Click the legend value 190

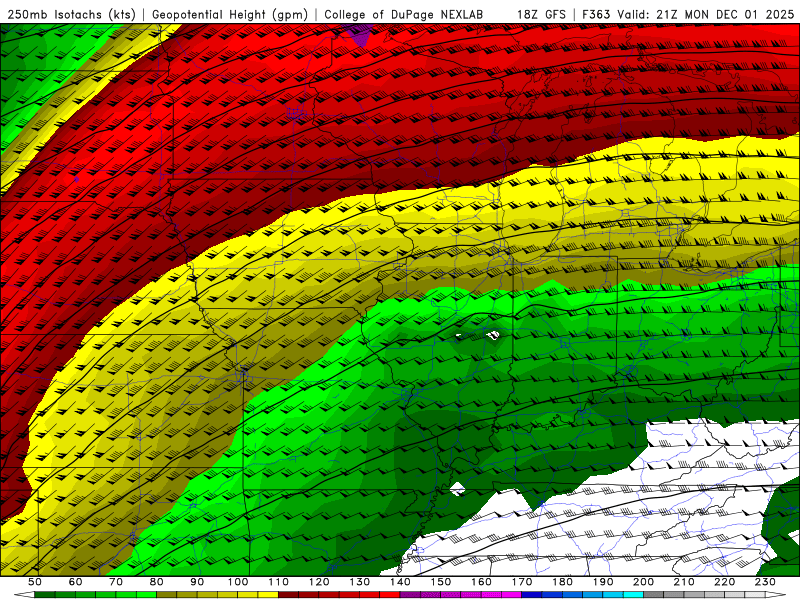click(x=603, y=582)
